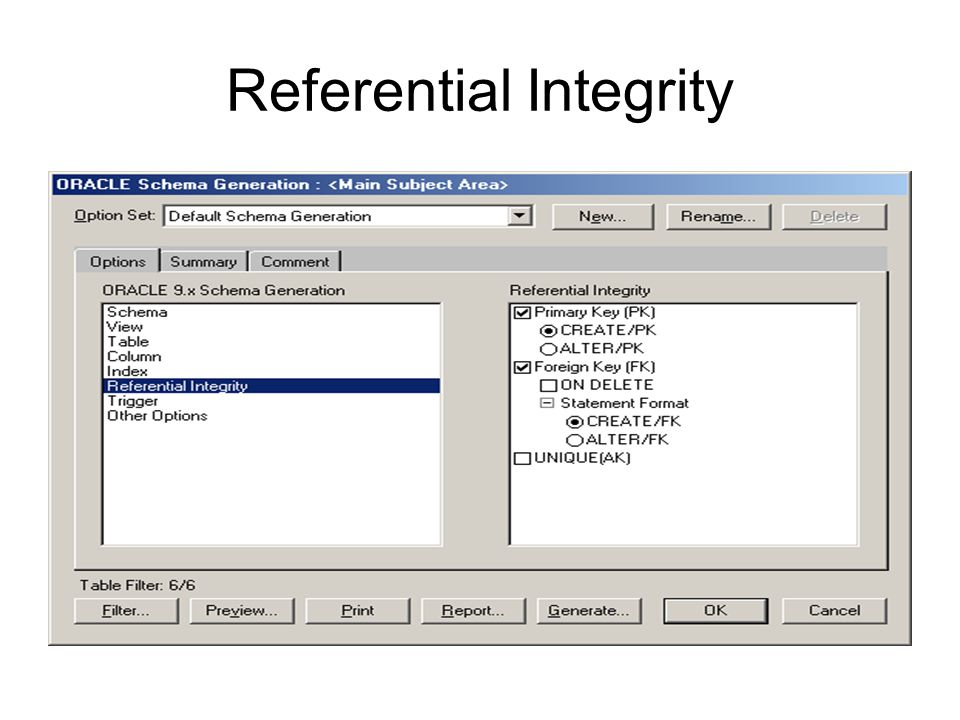
Task: Click the Rename... button
Action: [x=718, y=217]
